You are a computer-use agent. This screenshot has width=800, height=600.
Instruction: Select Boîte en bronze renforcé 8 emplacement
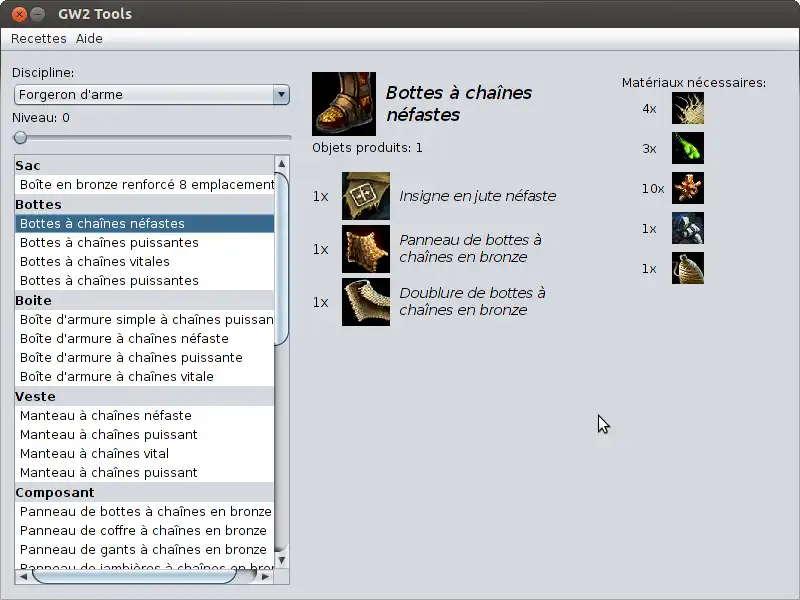click(144, 184)
